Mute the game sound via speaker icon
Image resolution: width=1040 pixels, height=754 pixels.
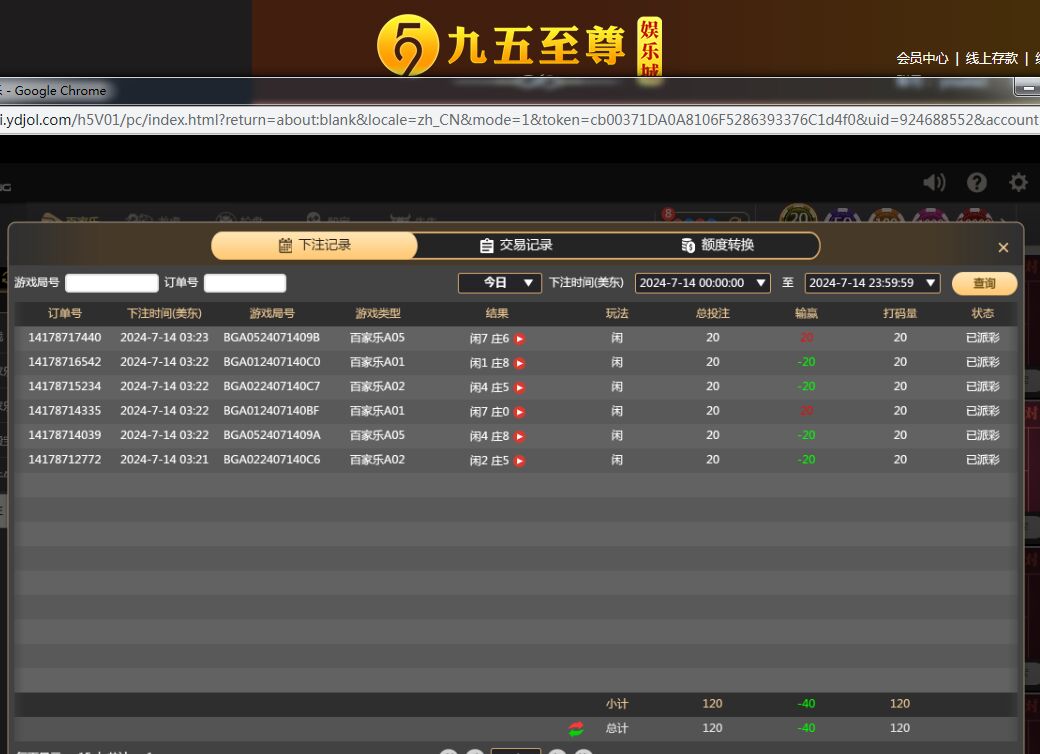click(x=934, y=182)
